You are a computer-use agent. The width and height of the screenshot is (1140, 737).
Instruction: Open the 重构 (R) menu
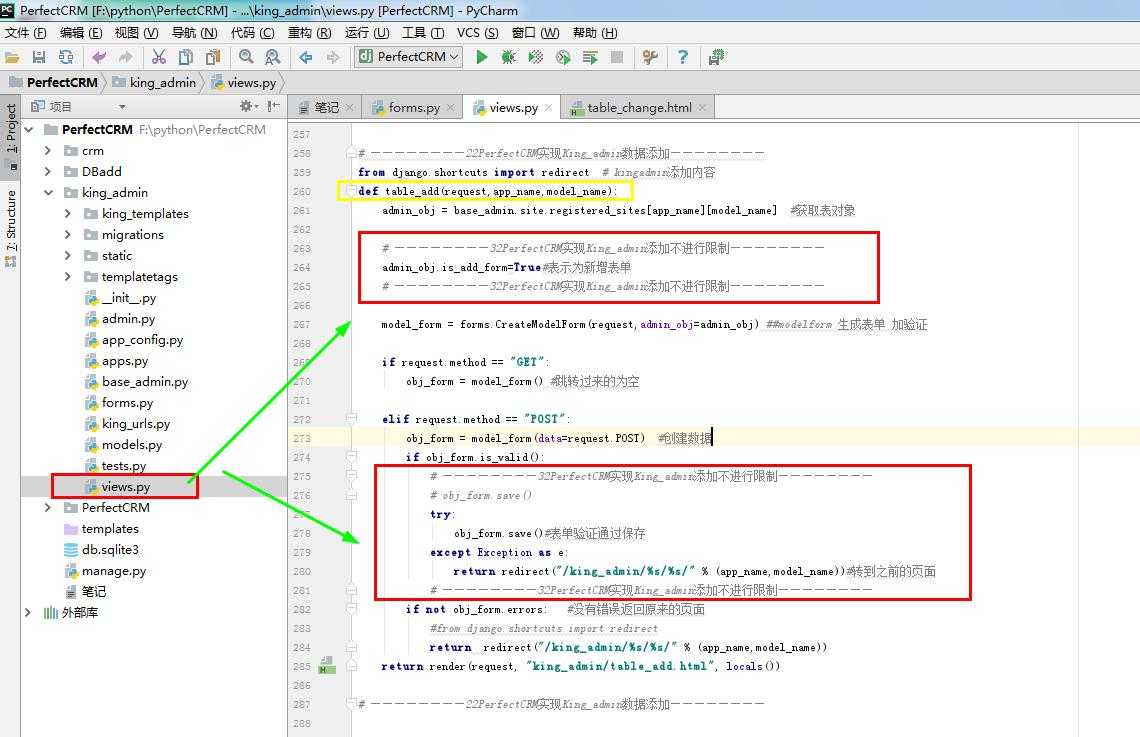[x=309, y=33]
